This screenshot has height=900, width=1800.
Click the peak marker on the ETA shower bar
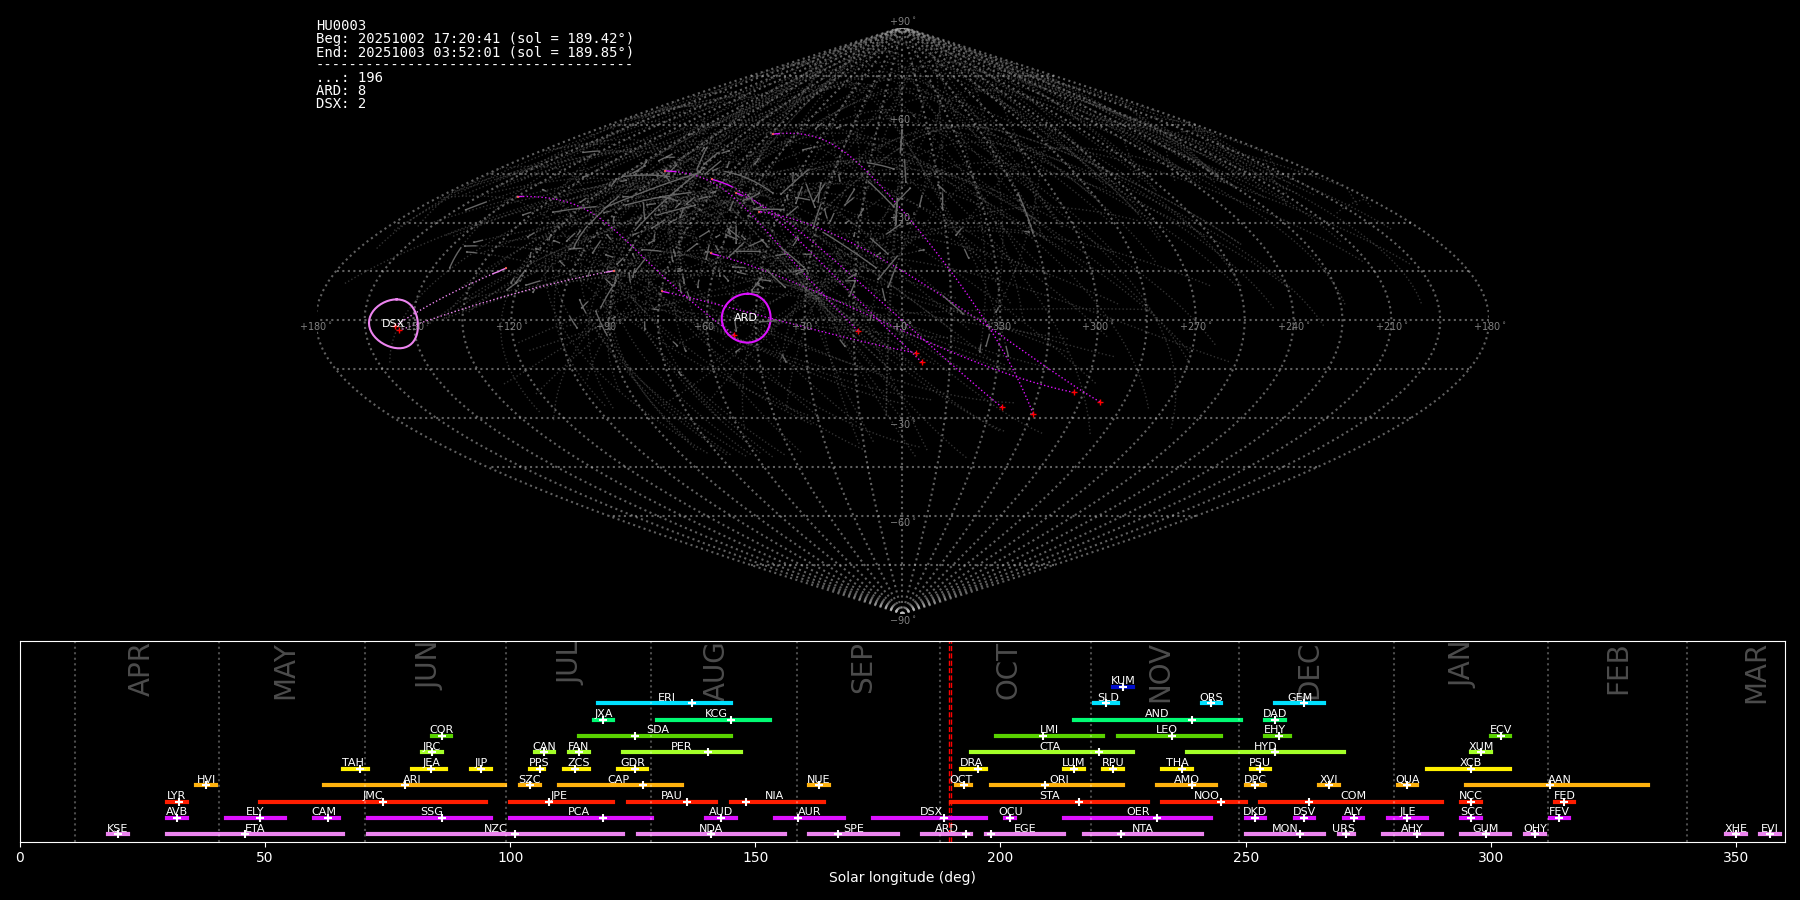[244, 834]
